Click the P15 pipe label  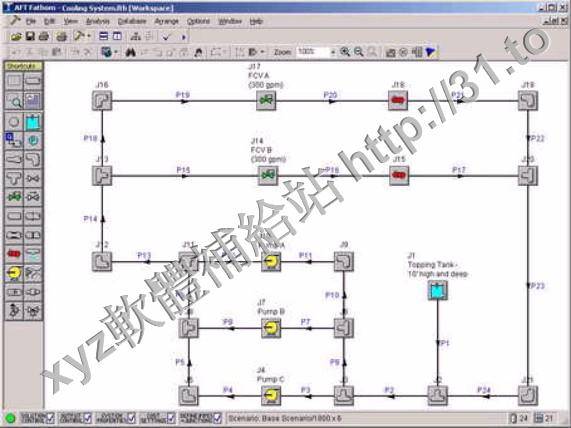(183, 170)
